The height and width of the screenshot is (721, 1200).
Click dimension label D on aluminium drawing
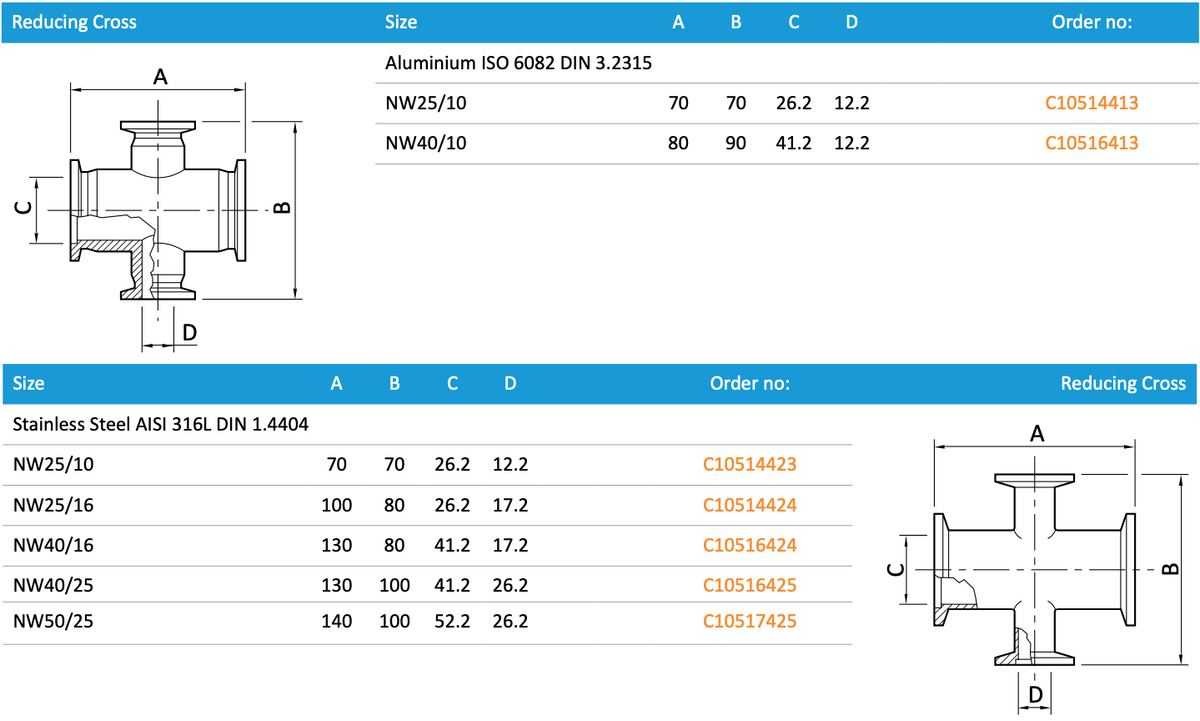pyautogui.click(x=189, y=332)
